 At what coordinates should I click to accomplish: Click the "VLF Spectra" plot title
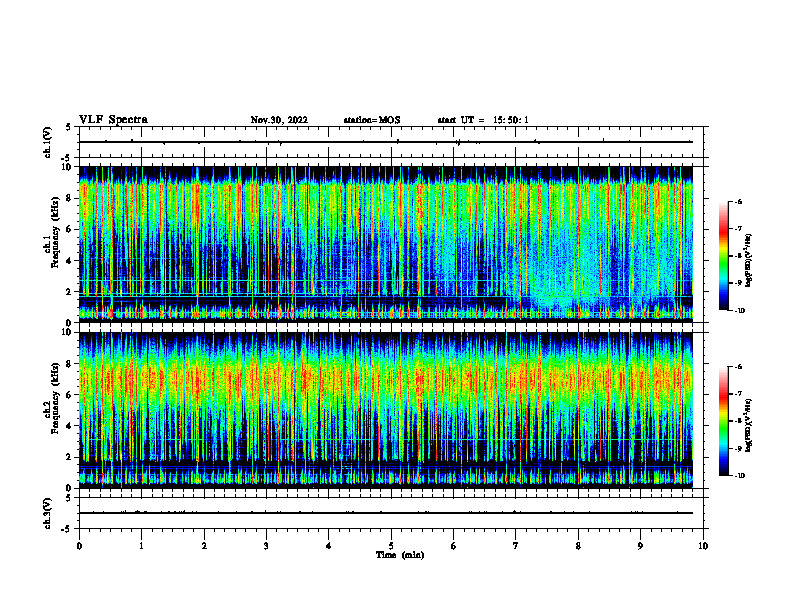tap(113, 120)
